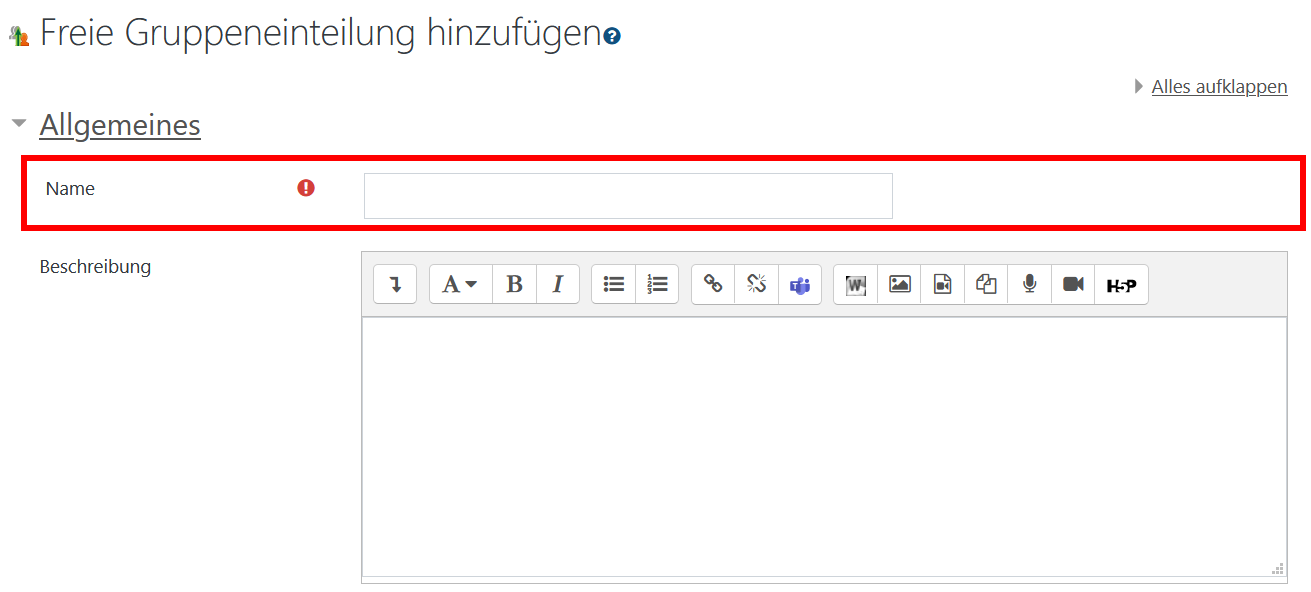The height and width of the screenshot is (592, 1311).
Task: Import a Word document into the editor
Action: click(854, 284)
